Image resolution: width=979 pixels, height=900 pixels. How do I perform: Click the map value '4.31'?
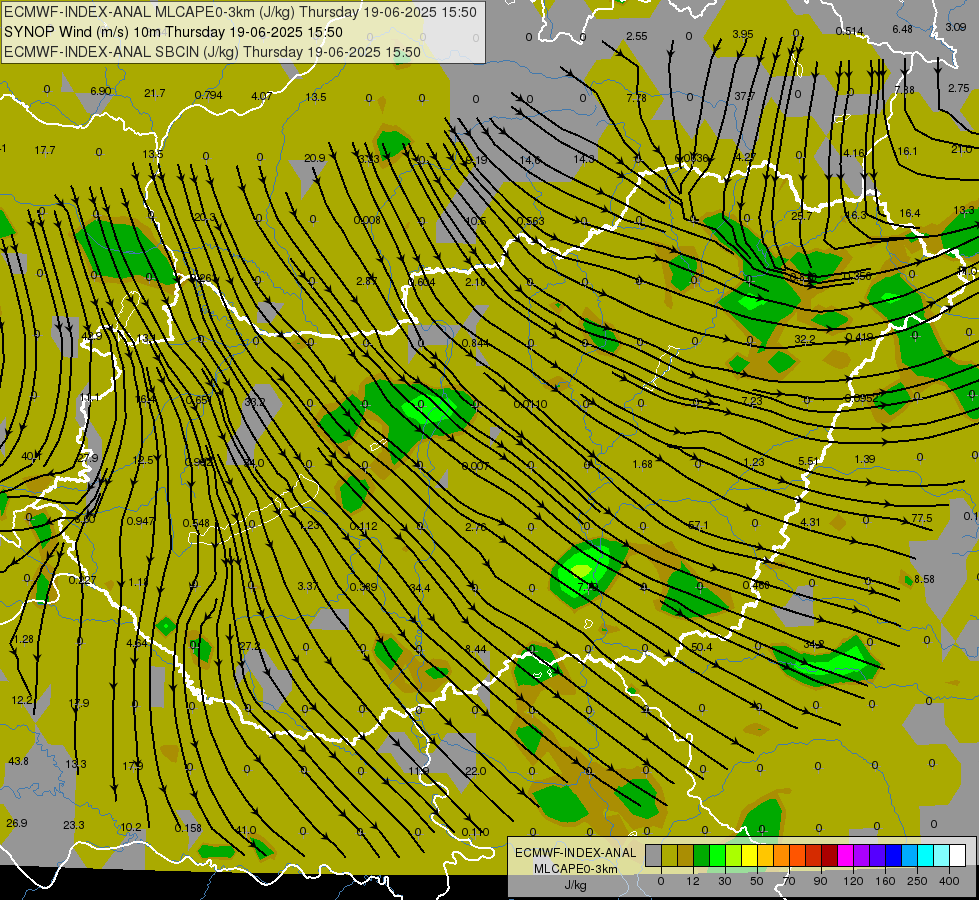coord(810,522)
